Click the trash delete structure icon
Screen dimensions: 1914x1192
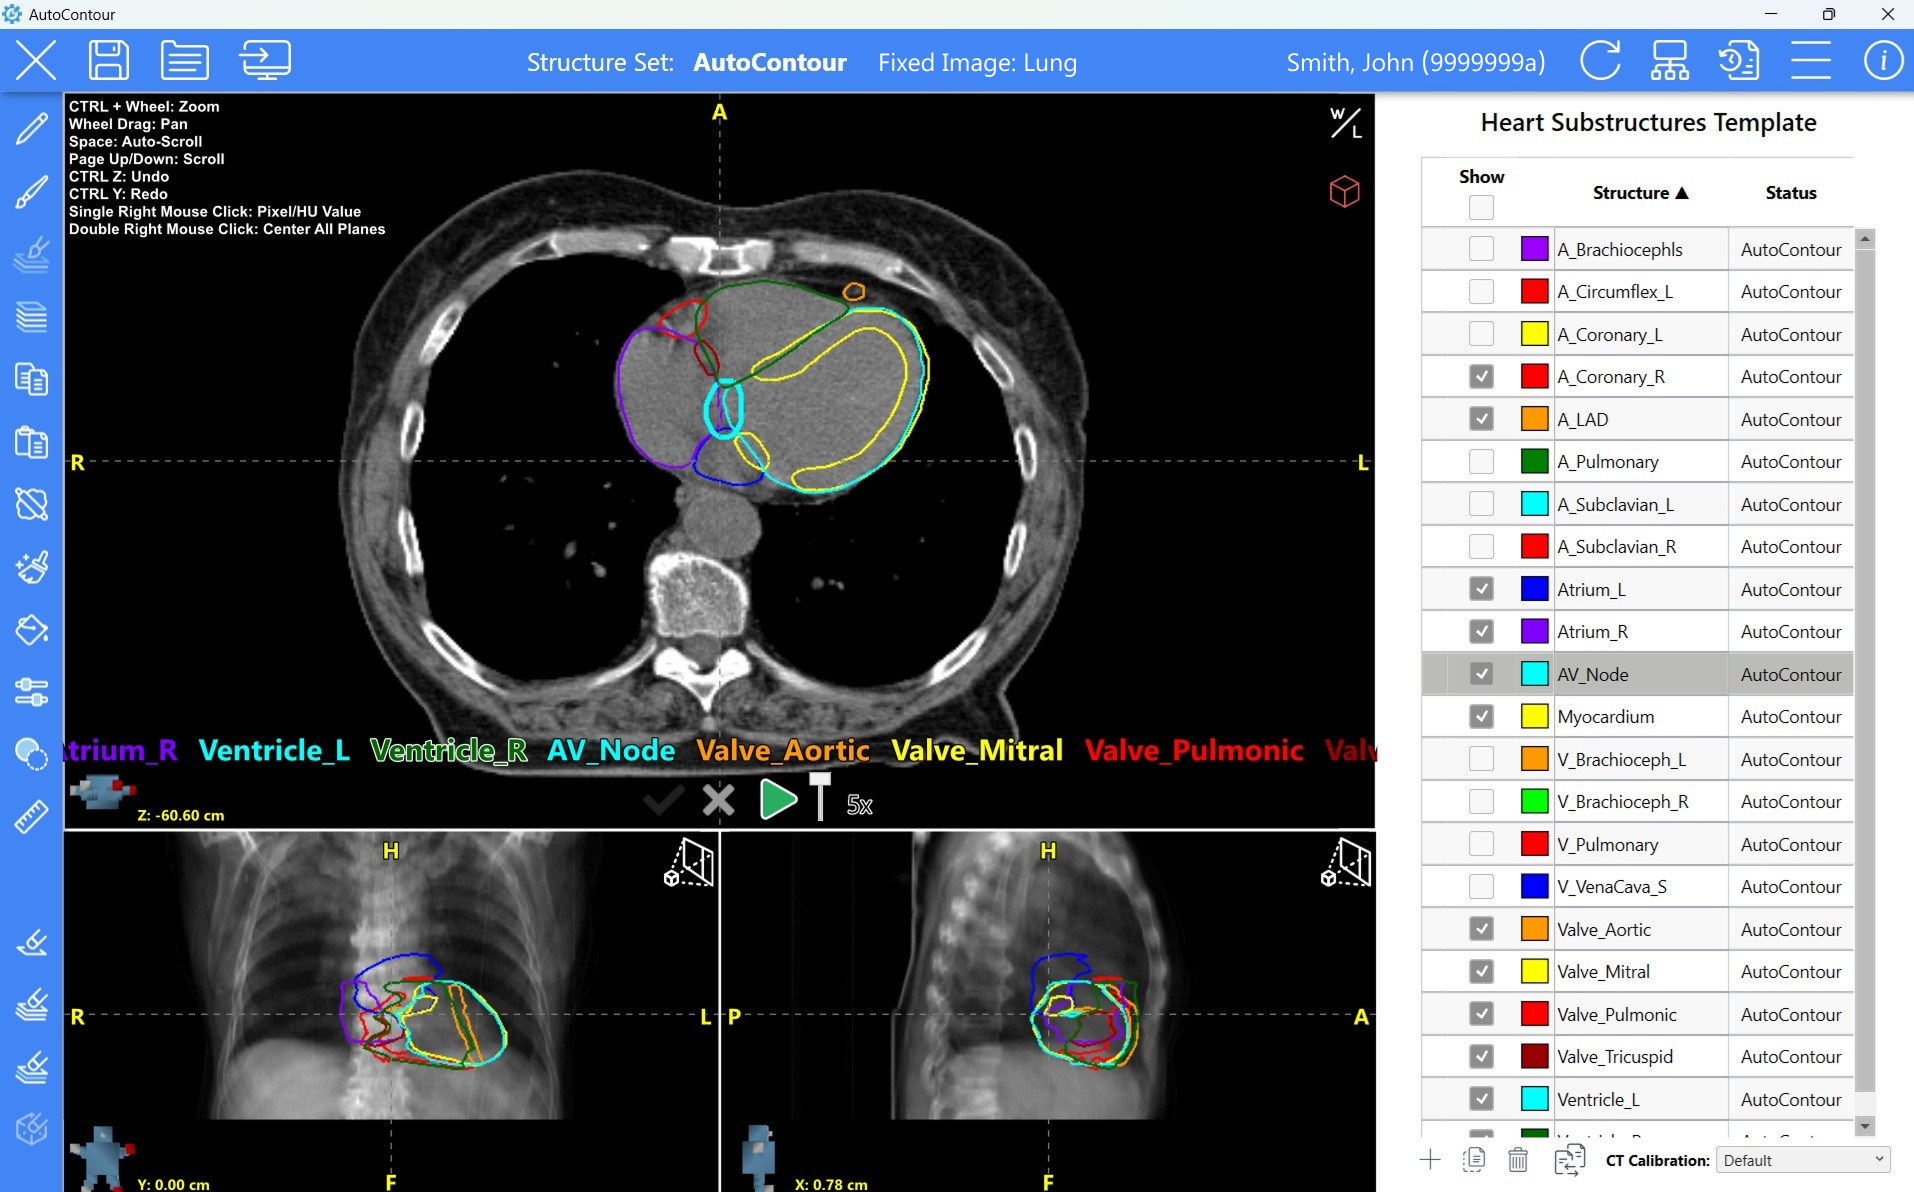coord(1517,1160)
